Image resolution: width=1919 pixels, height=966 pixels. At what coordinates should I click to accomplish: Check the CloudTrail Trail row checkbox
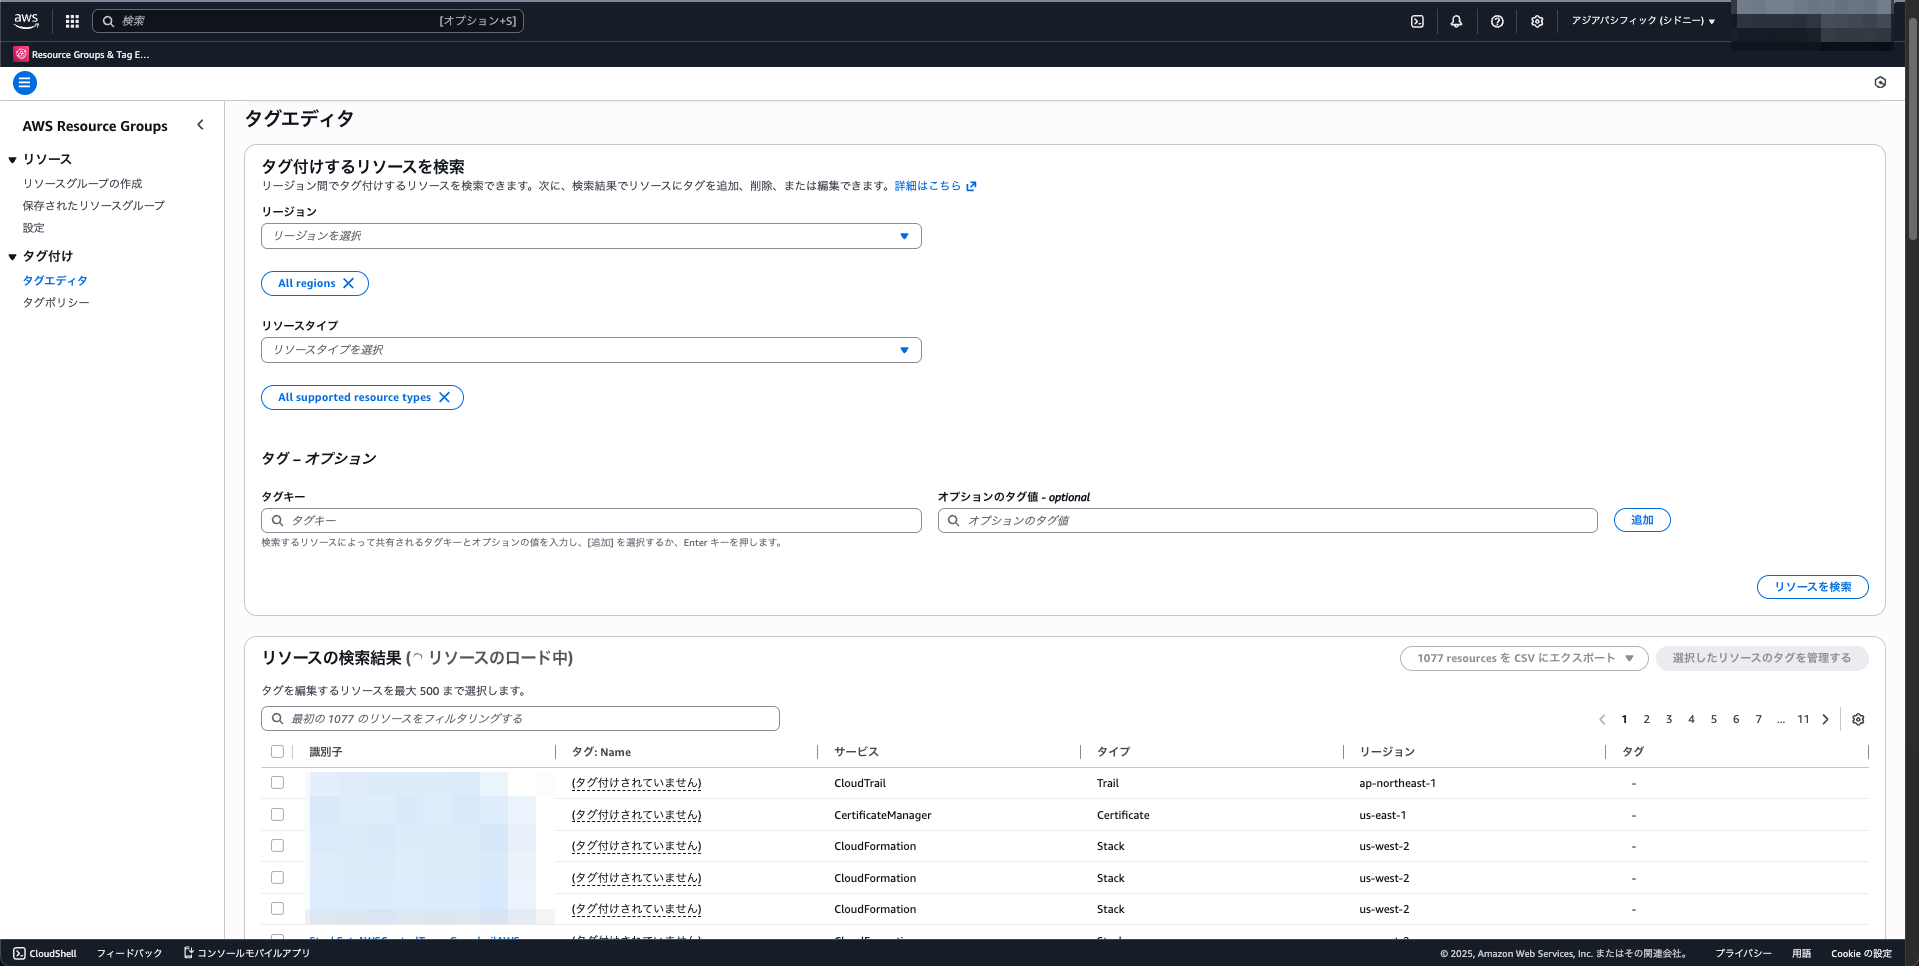coord(278,783)
